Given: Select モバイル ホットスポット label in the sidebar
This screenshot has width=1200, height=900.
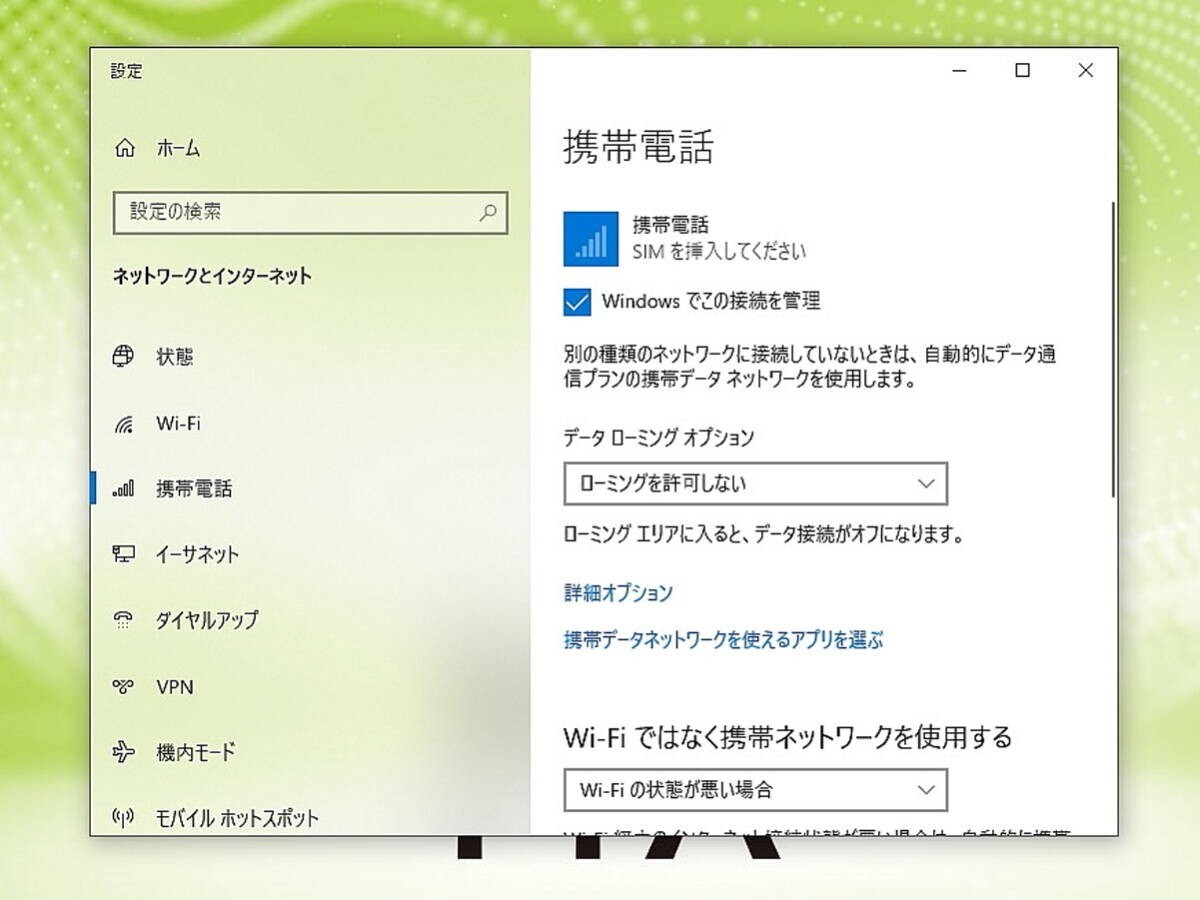Looking at the screenshot, I should (x=238, y=818).
